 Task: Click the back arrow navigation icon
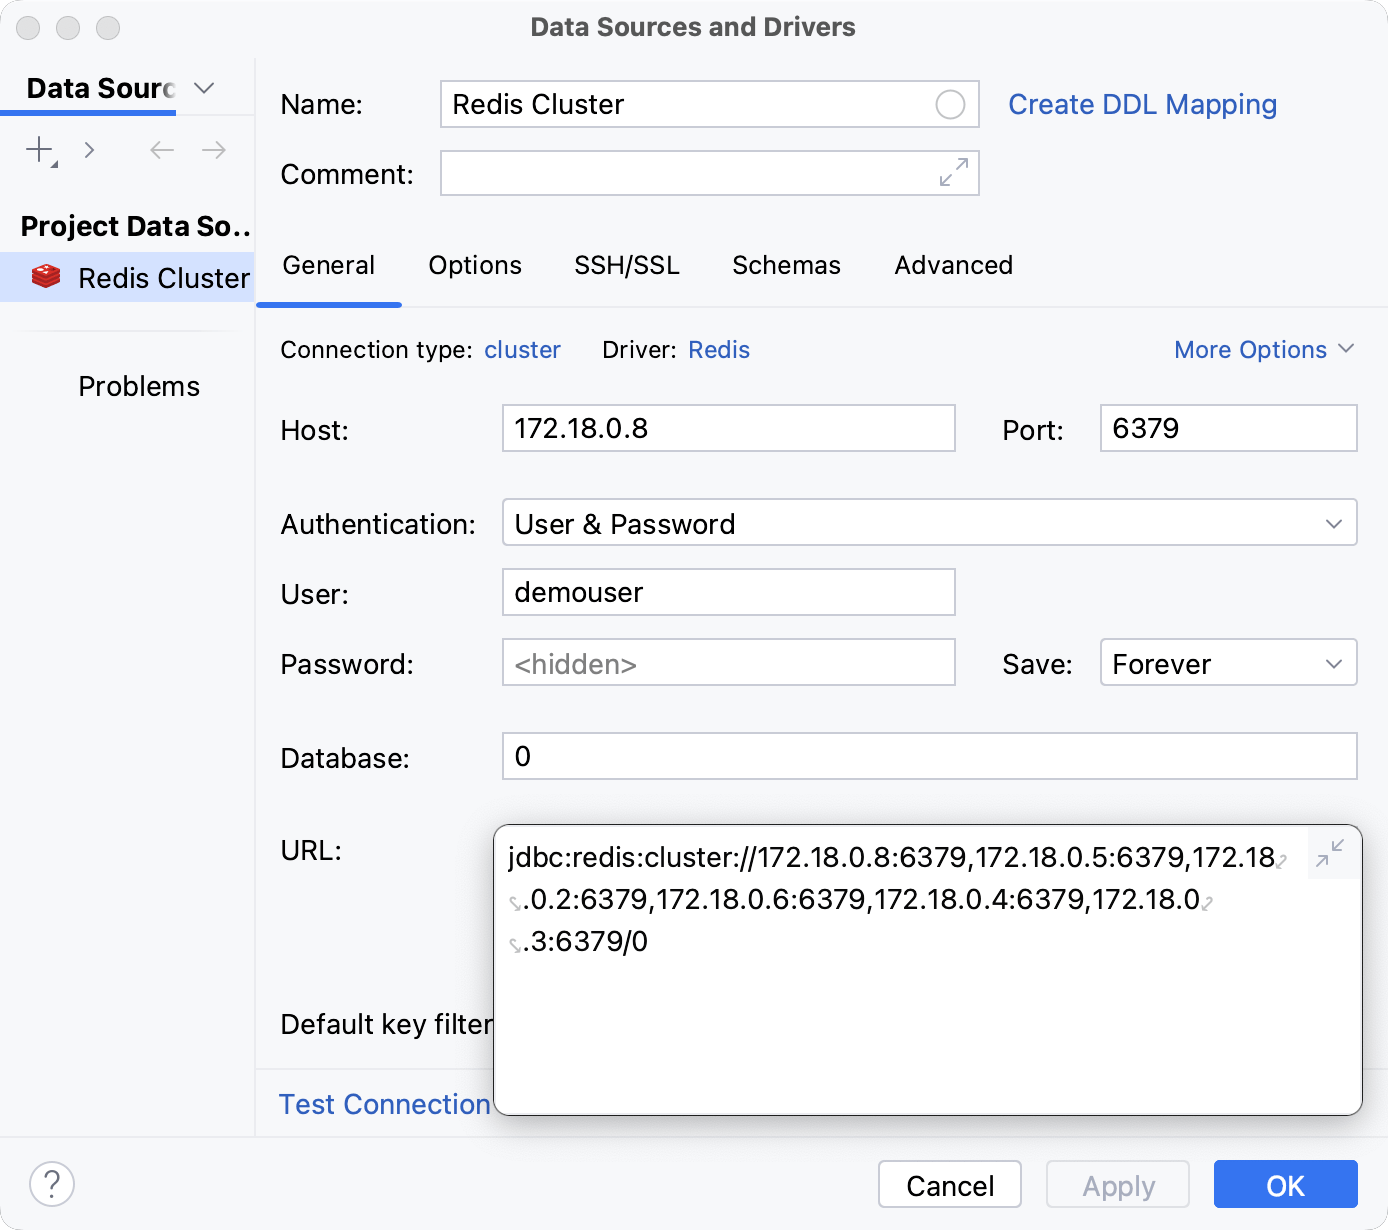[161, 149]
